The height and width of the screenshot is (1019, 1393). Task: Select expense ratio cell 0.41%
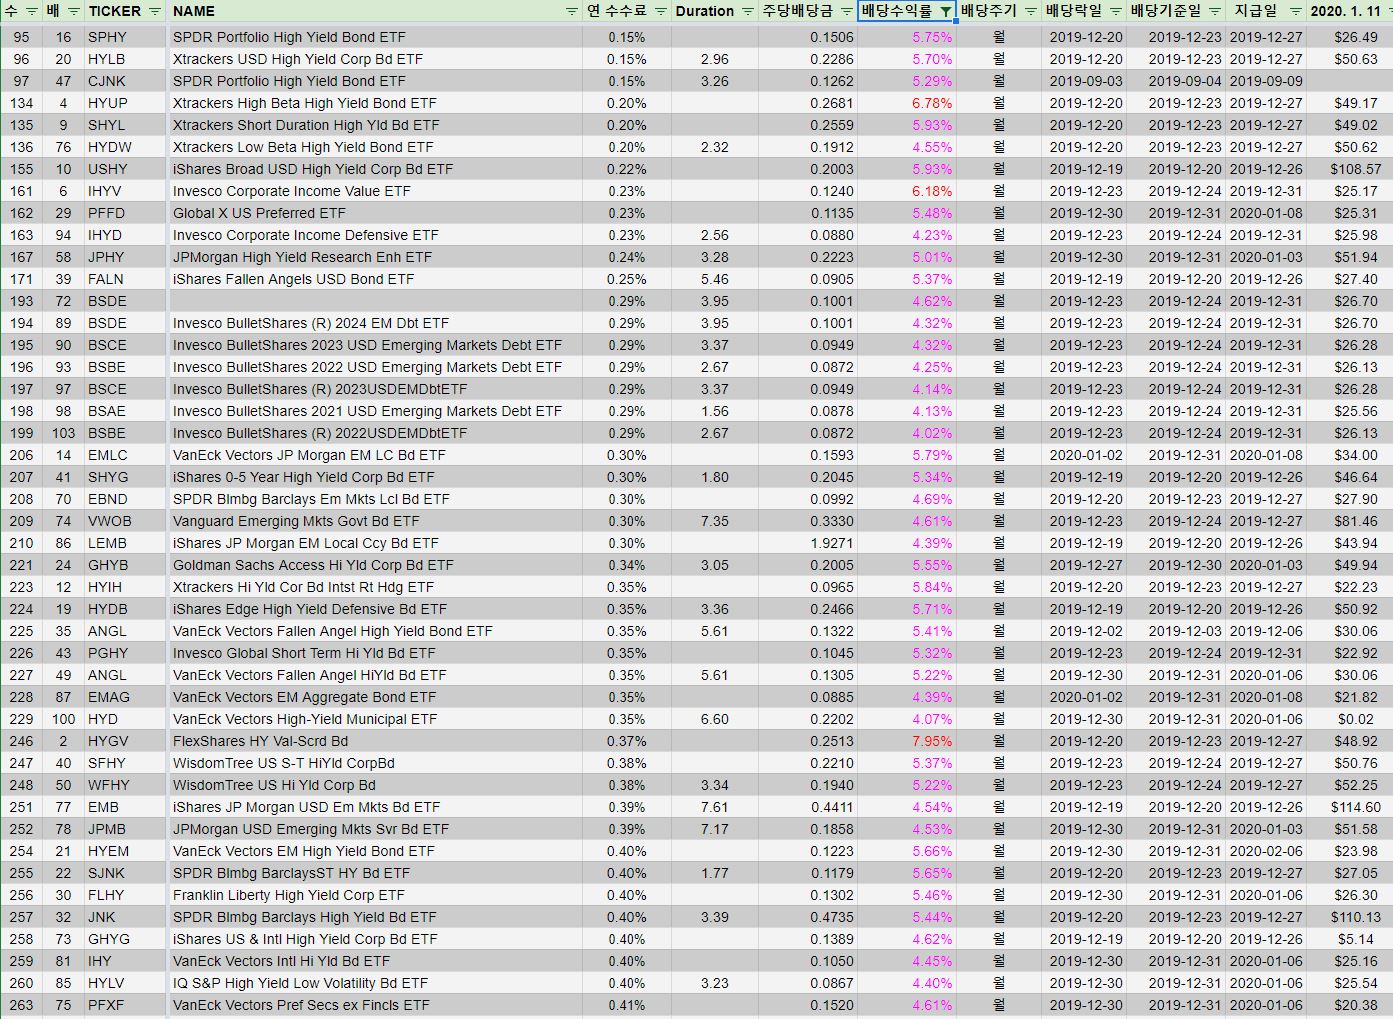[626, 1005]
